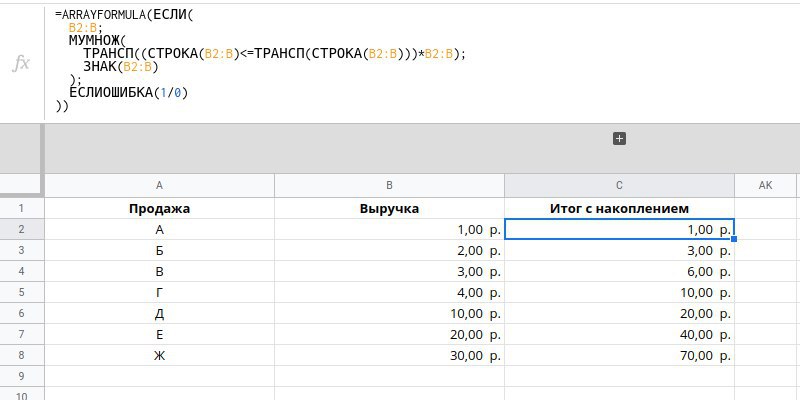This screenshot has width=800, height=400.
Task: Click cell containing 'Ж'
Action: point(159,355)
